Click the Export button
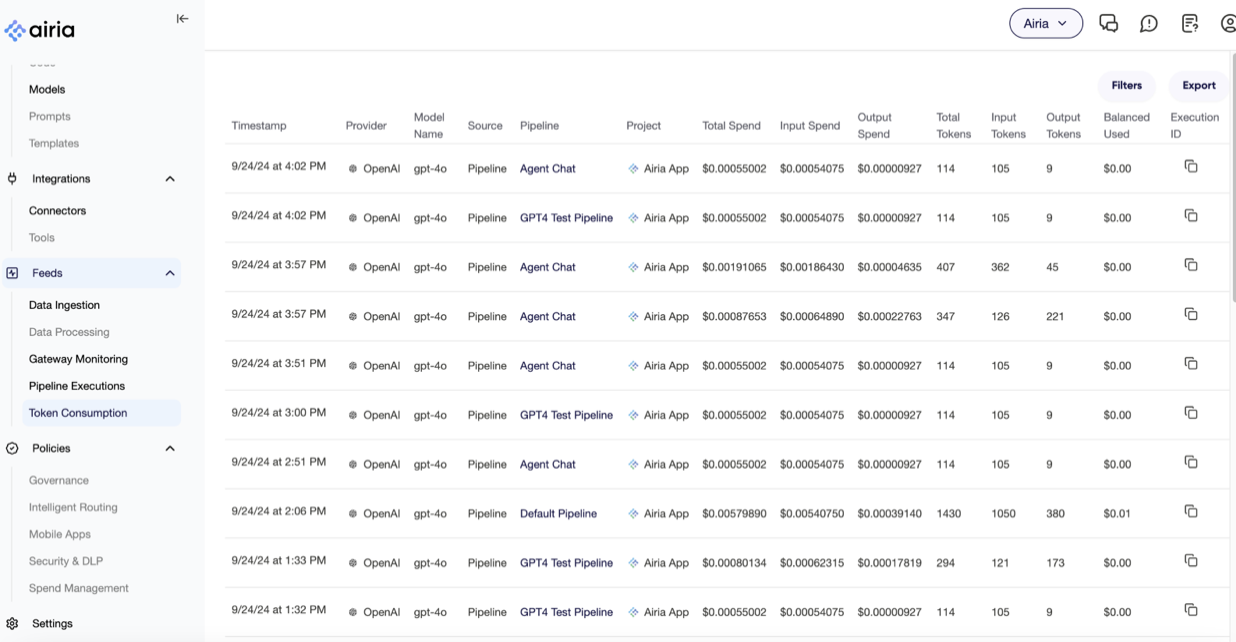This screenshot has width=1236, height=642. coord(1198,86)
